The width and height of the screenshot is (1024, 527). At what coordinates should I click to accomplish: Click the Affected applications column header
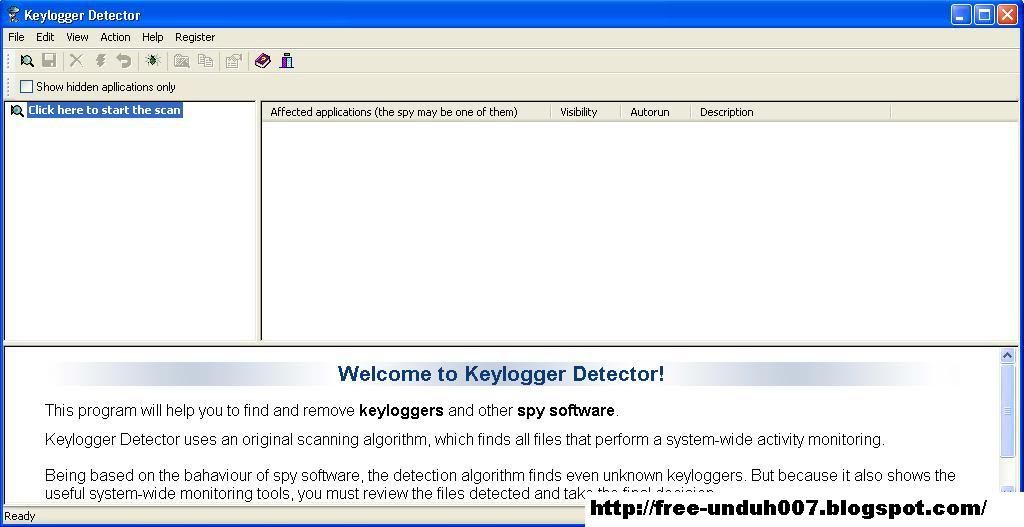(406, 112)
